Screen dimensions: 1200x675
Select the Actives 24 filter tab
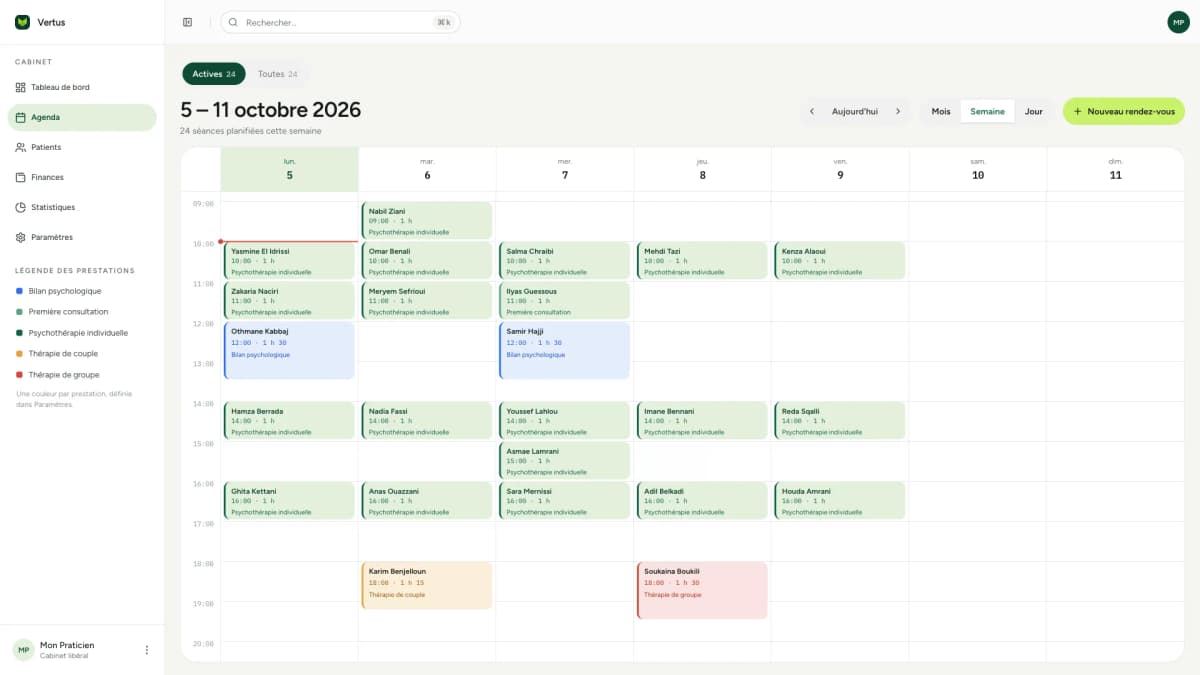pos(214,74)
